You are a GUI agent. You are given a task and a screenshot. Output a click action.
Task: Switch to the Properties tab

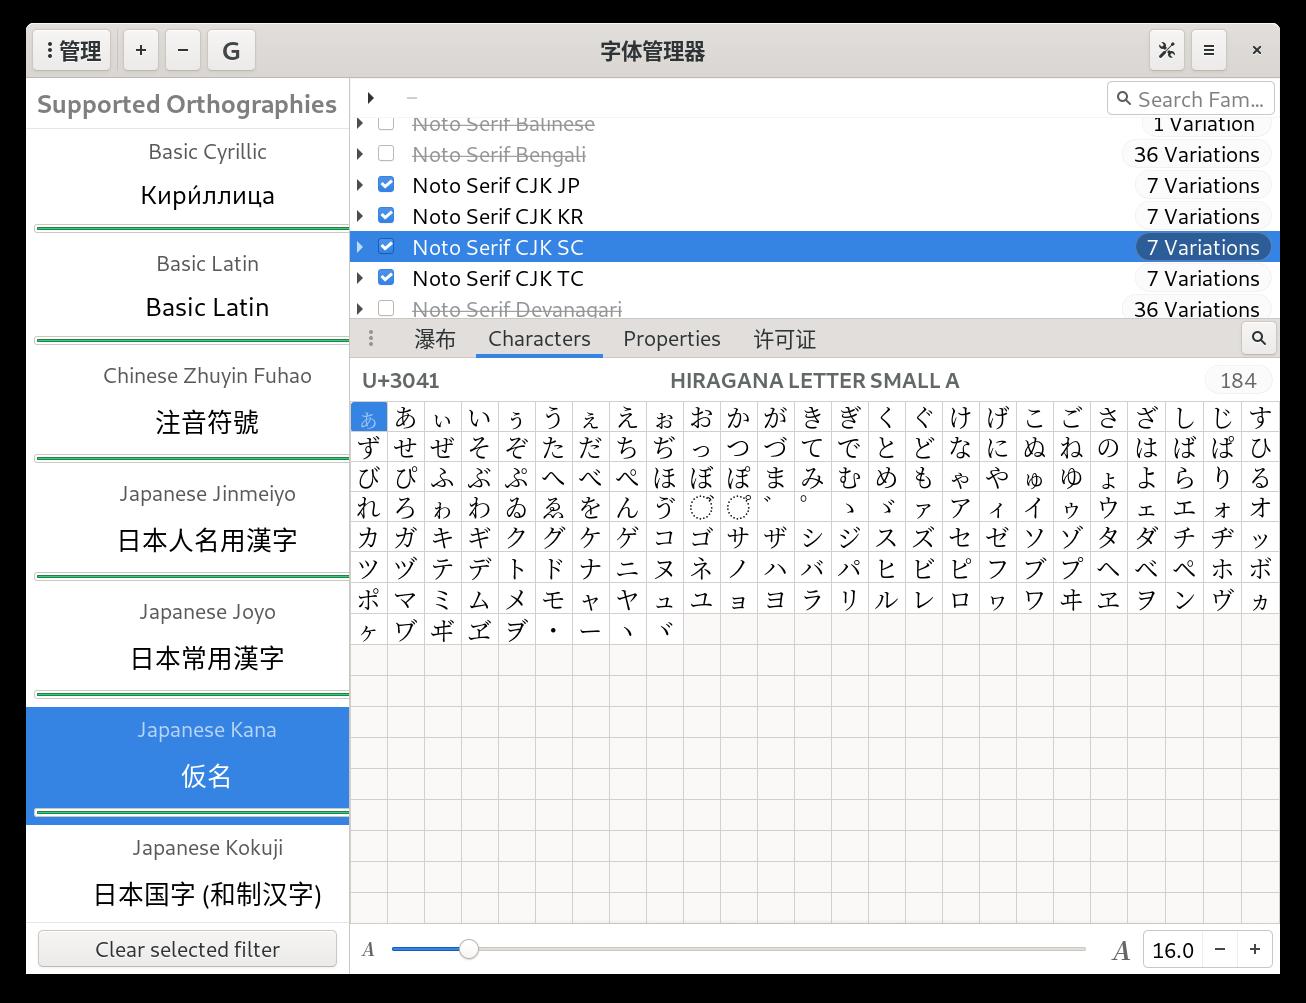[672, 339]
